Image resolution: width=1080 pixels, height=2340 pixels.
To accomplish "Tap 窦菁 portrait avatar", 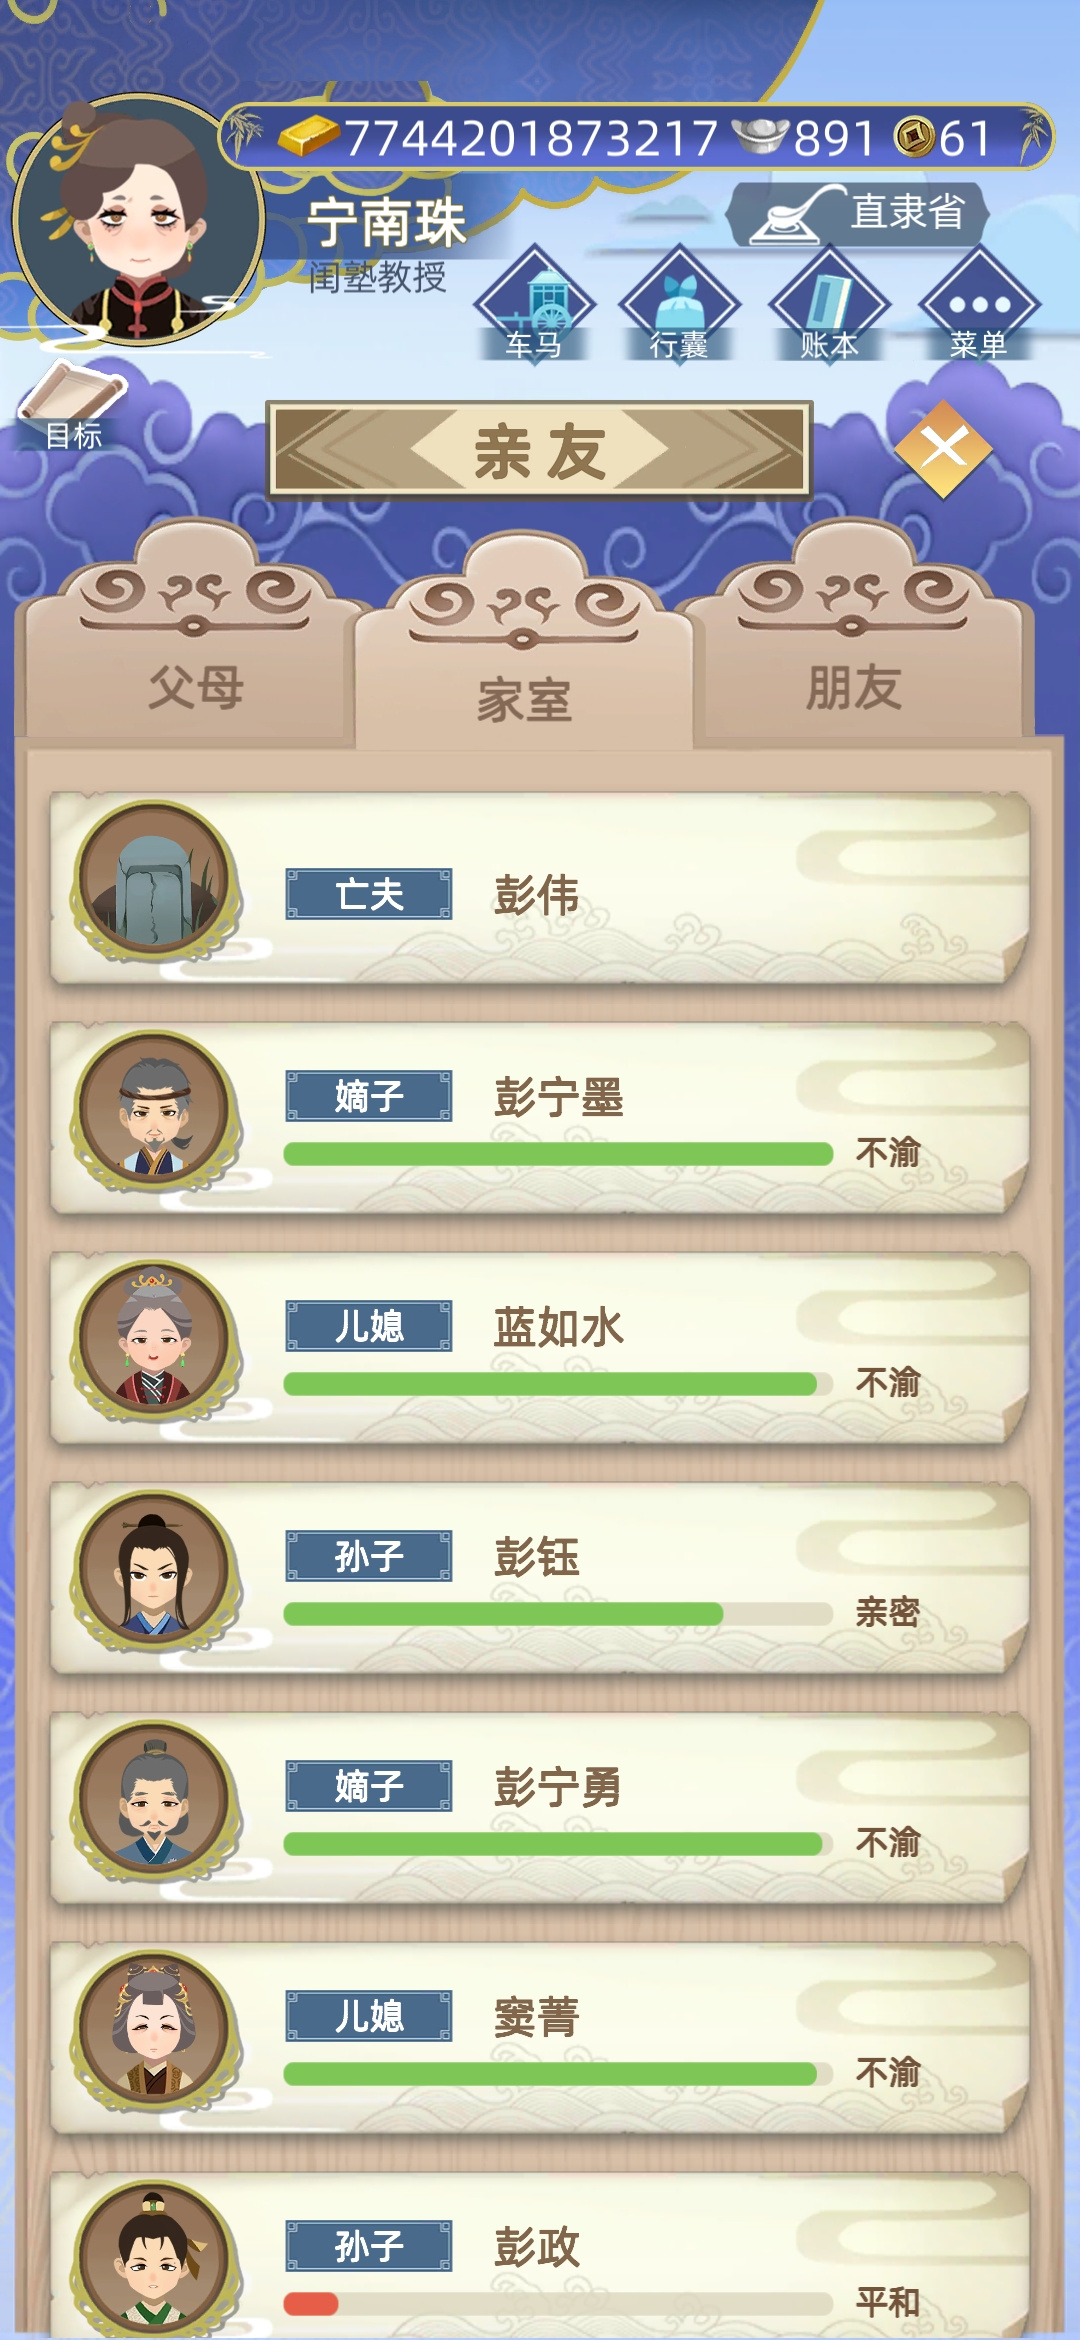I will tap(155, 2030).
